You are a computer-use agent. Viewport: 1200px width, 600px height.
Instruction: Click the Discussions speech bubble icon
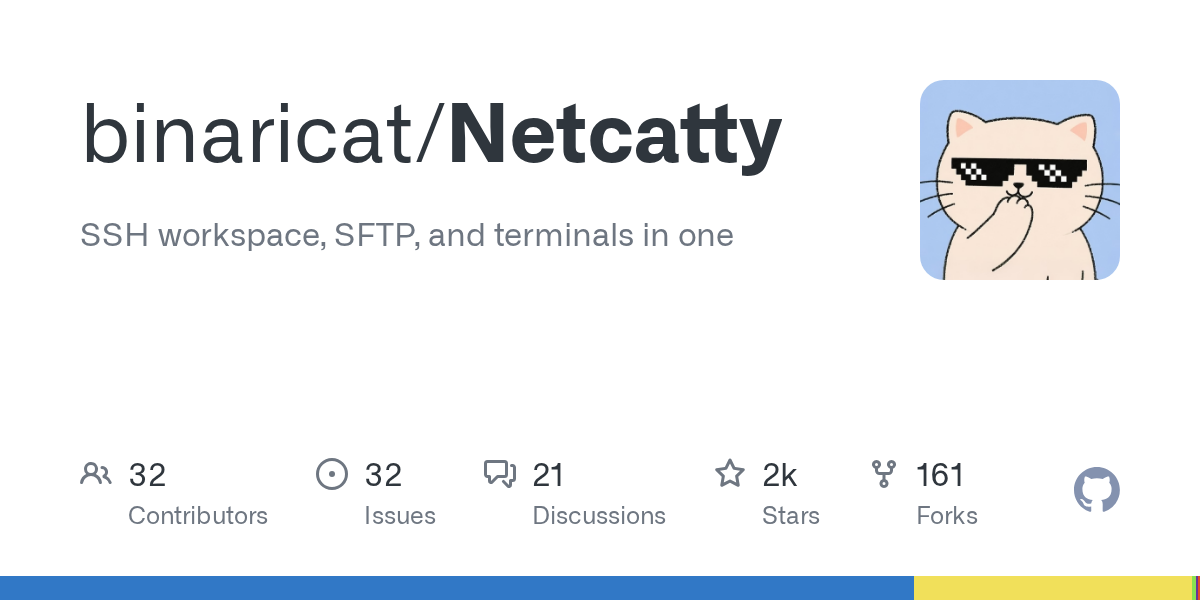[500, 474]
